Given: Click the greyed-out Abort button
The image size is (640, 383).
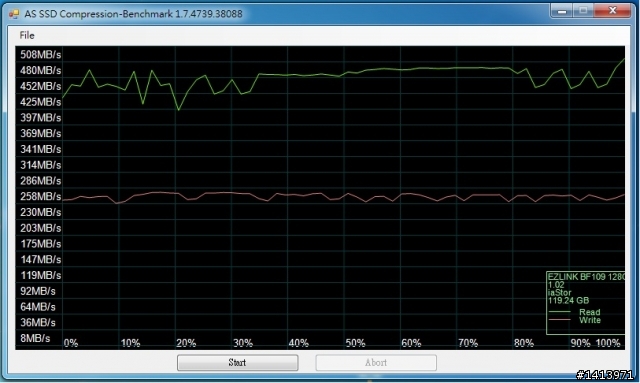Looking at the screenshot, I should coord(376,363).
